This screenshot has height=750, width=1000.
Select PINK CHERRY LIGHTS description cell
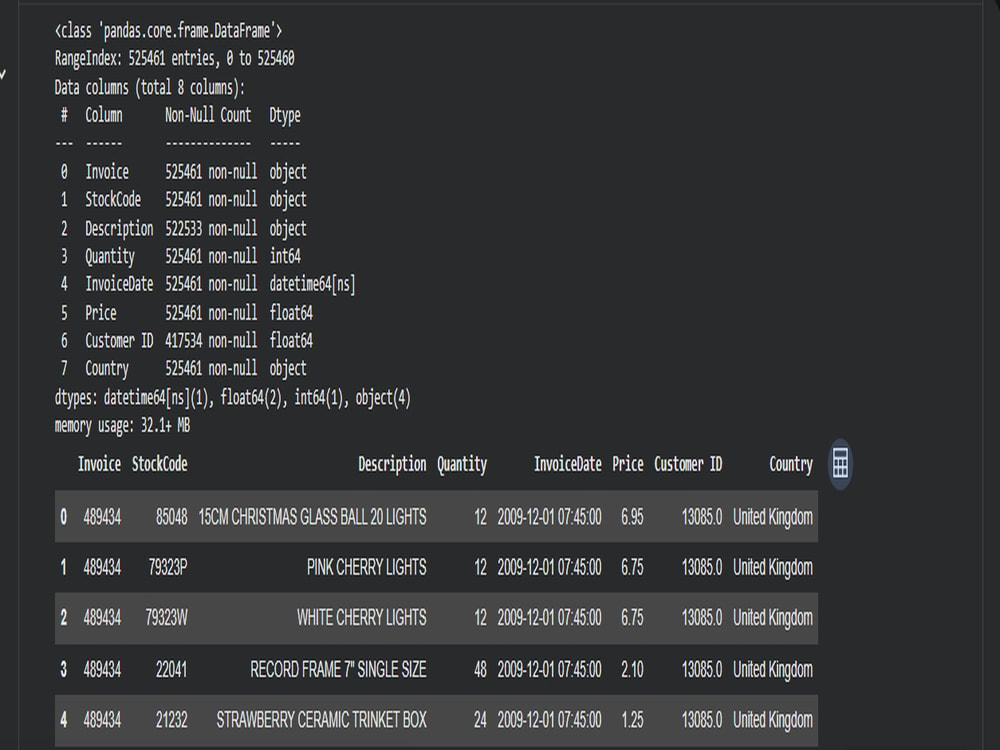[367, 568]
